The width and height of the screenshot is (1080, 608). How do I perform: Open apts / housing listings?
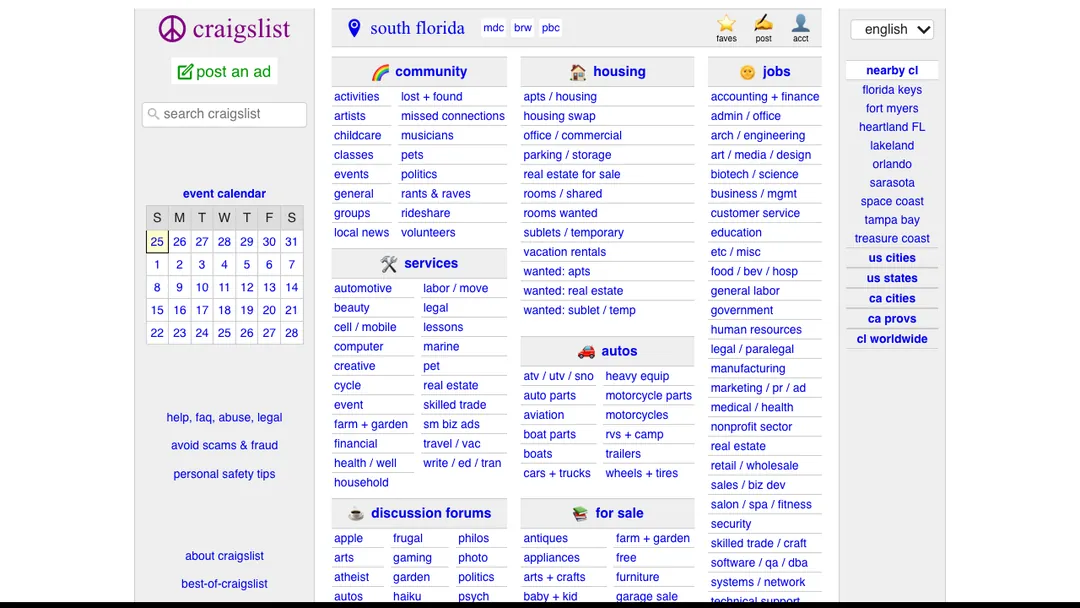560,97
